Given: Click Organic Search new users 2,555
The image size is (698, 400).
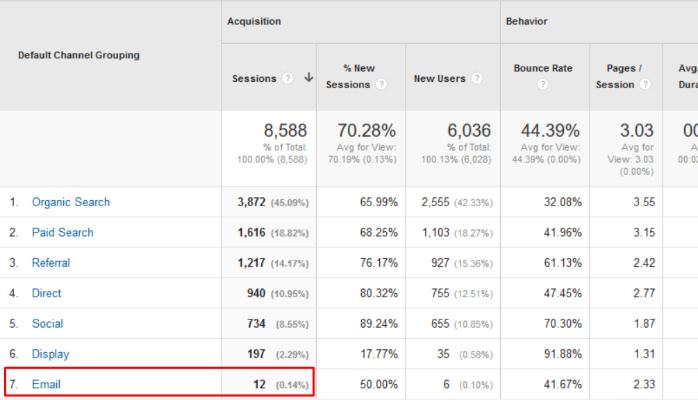Looking at the screenshot, I should click(x=435, y=202).
